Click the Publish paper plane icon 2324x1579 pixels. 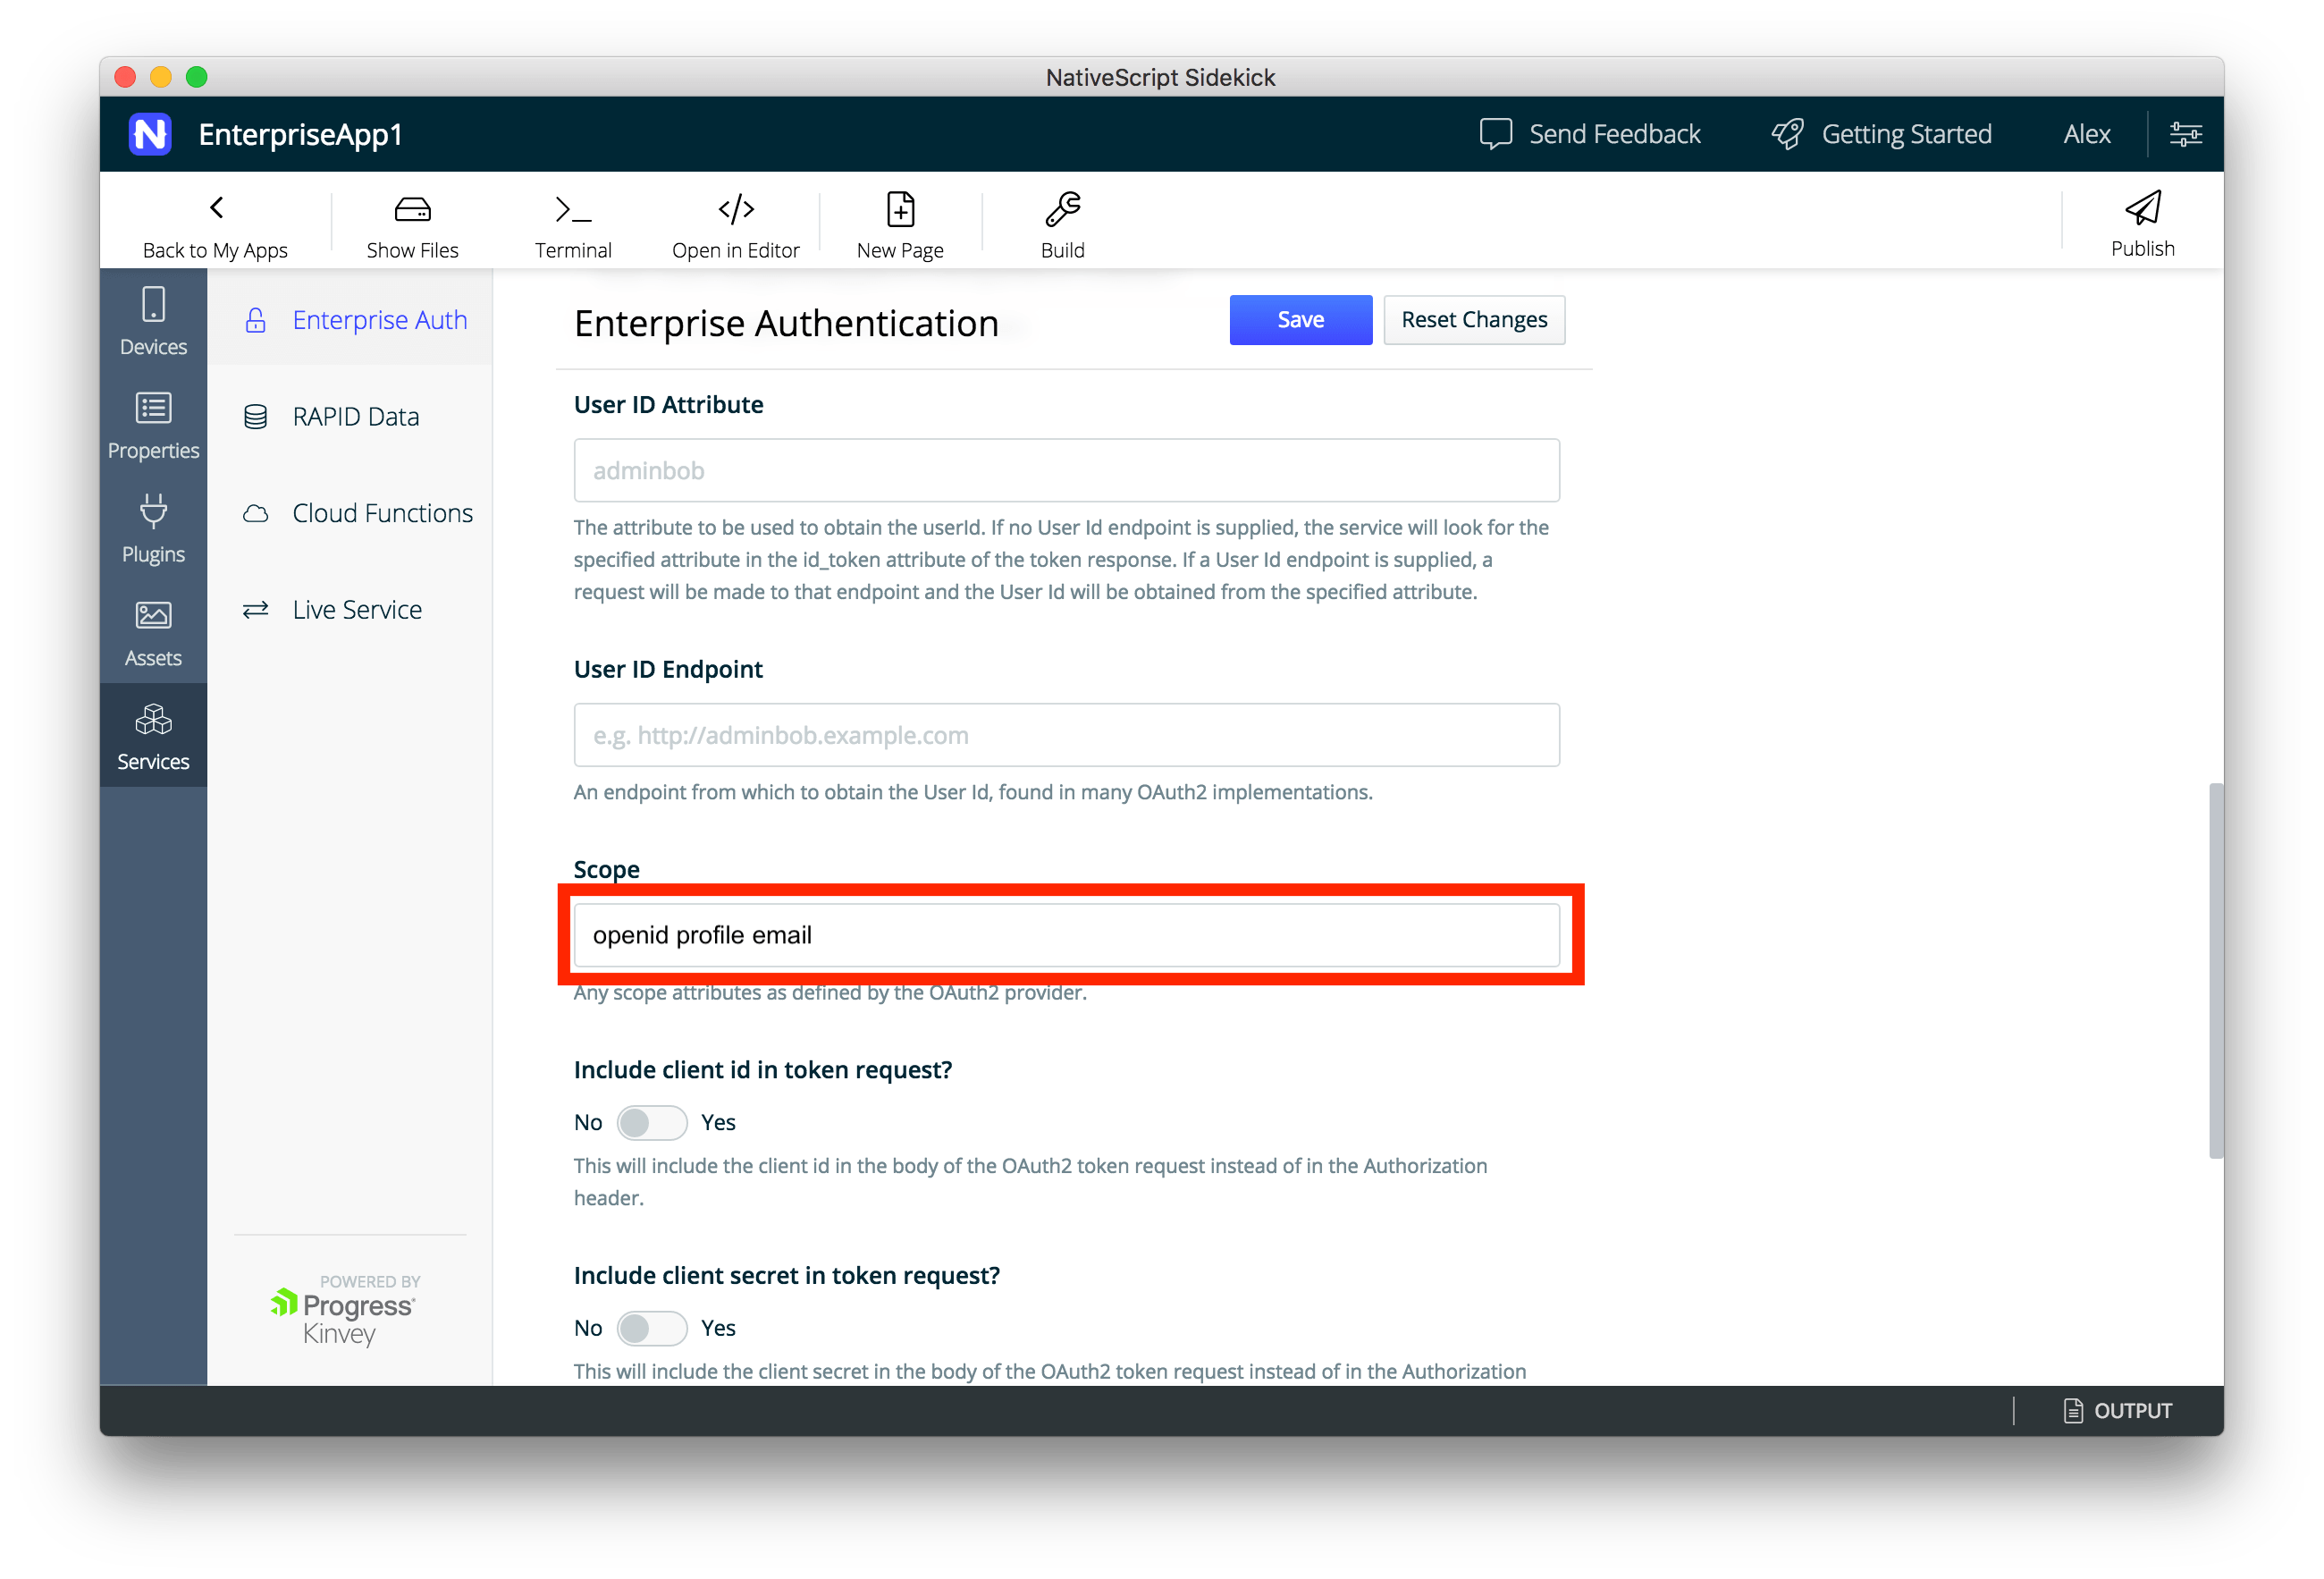point(2142,208)
